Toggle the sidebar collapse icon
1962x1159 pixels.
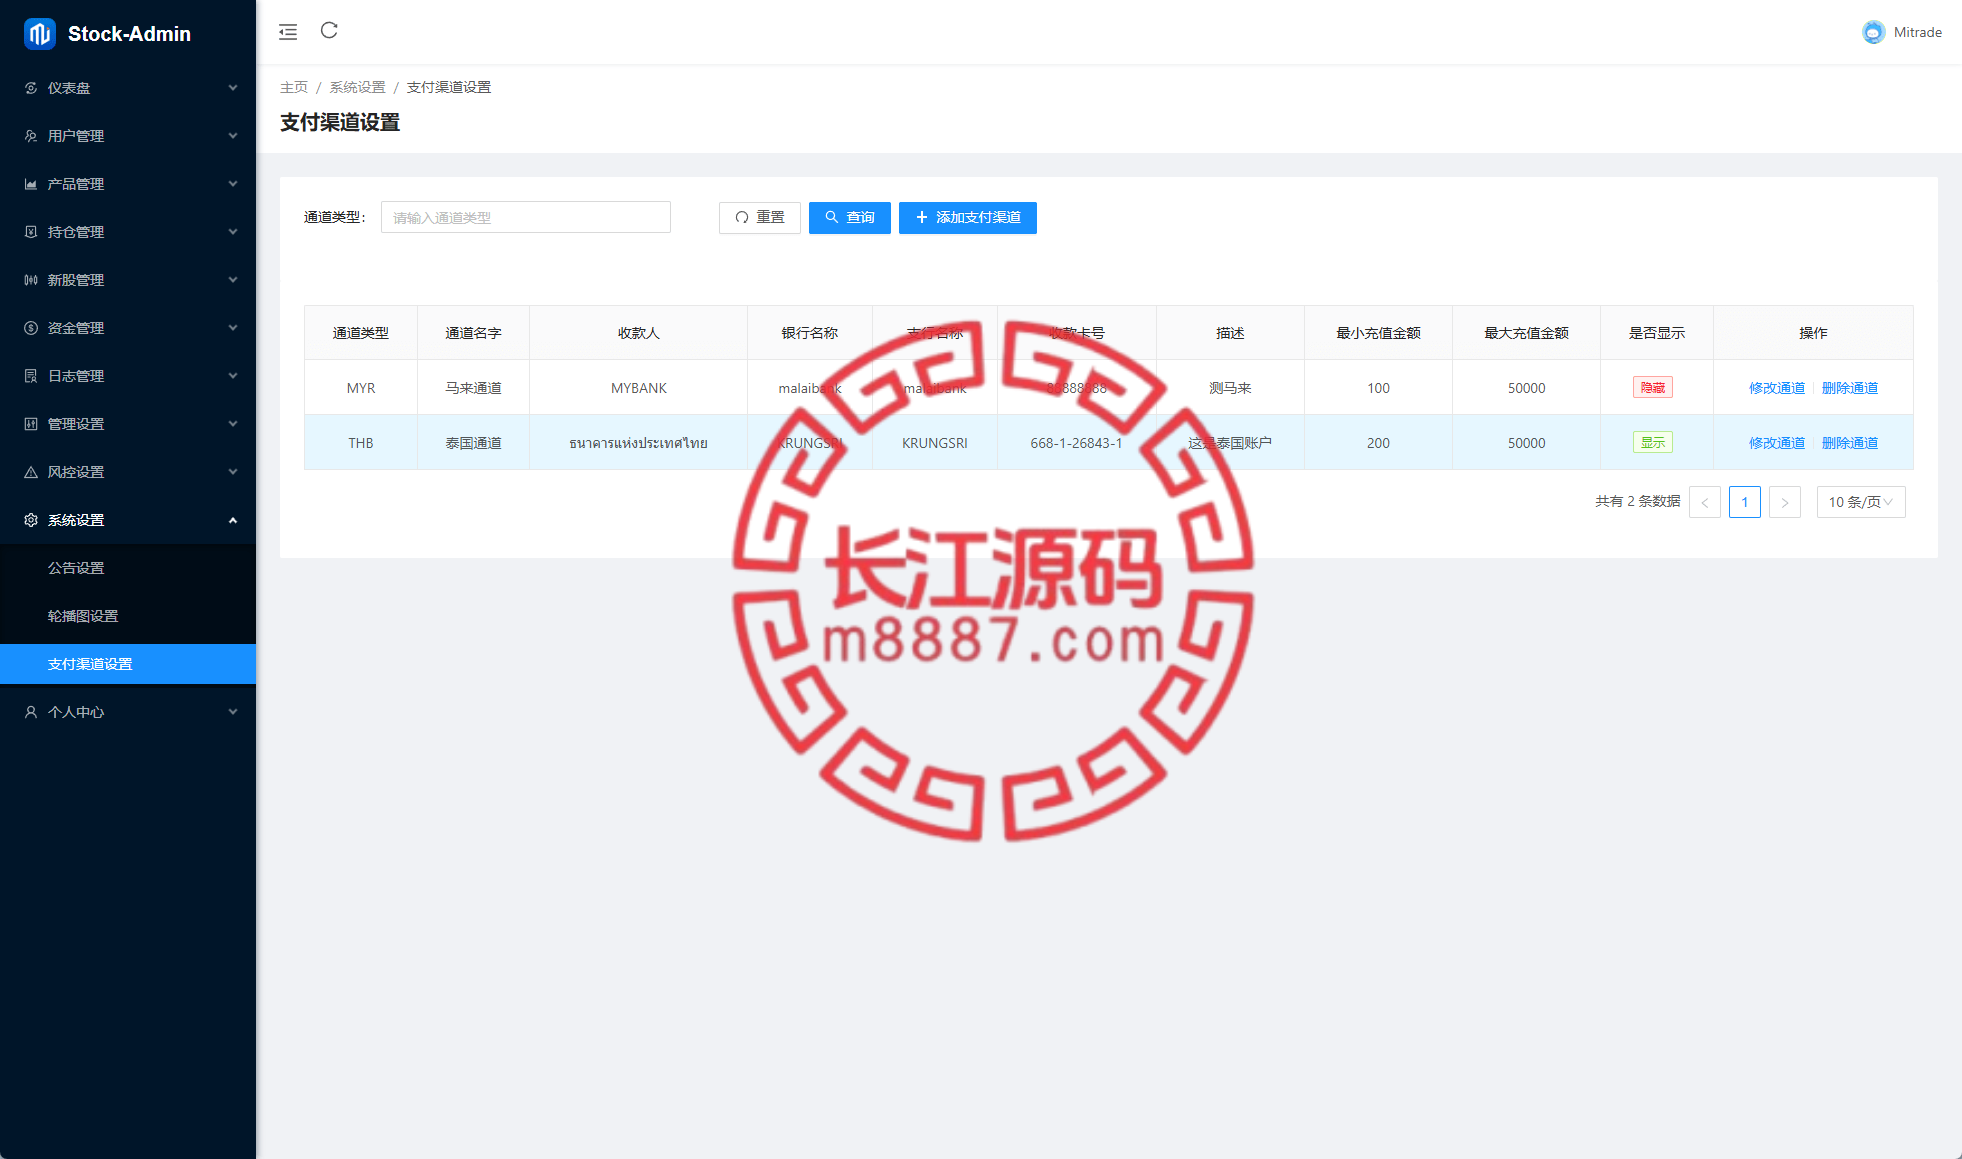[288, 32]
